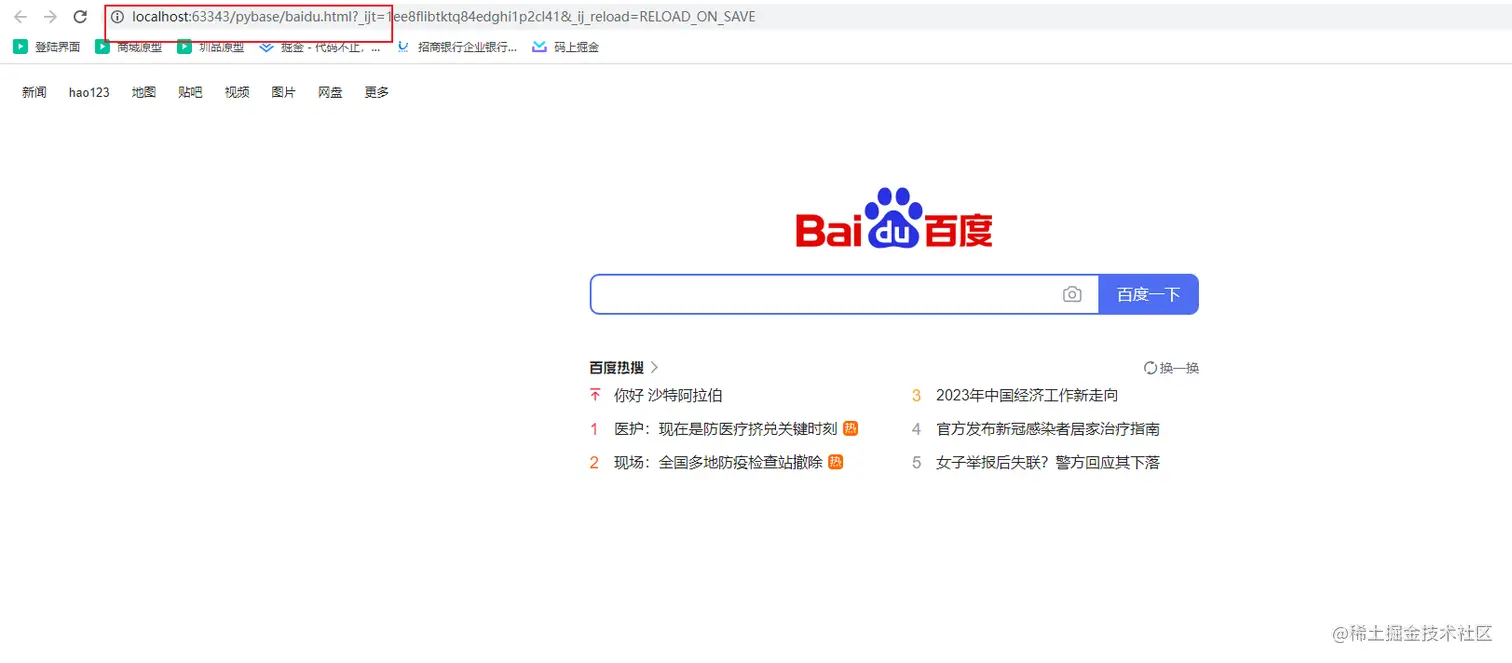The image size is (1512, 663).
Task: Open hot search 女子举报后失联？警方回应其下落
Action: [1048, 462]
